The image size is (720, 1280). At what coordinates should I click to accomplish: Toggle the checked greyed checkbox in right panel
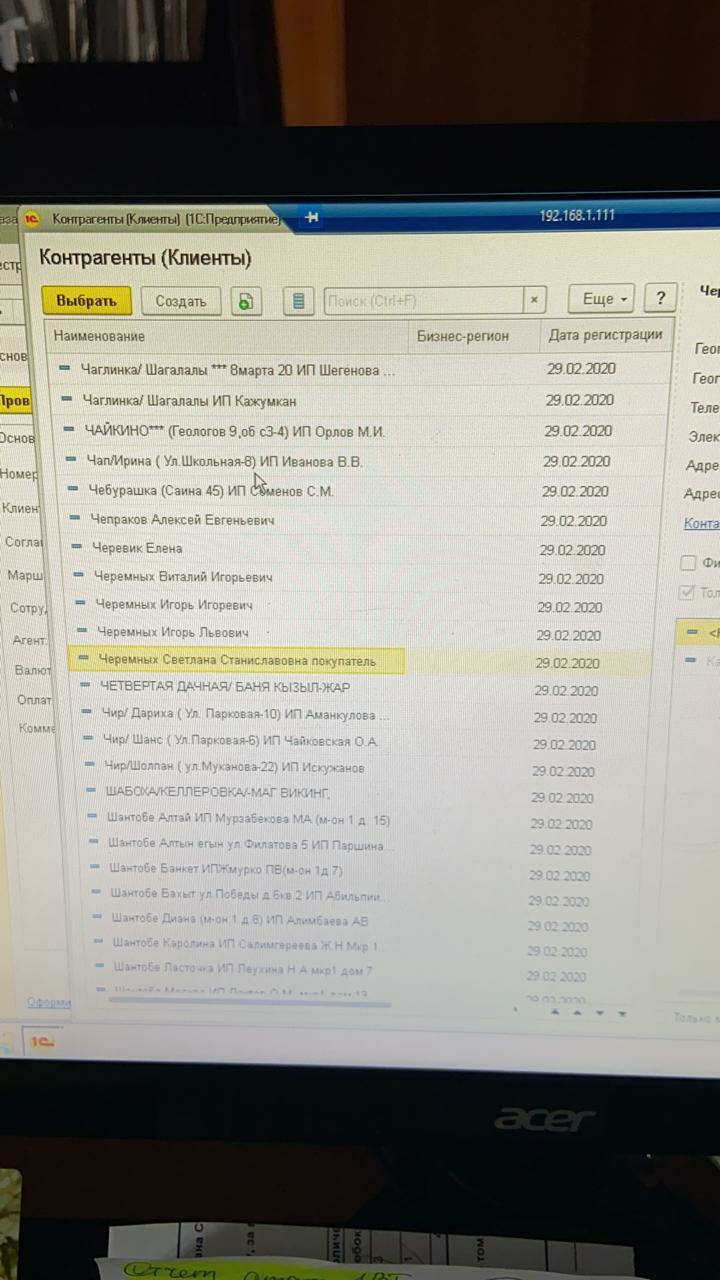point(686,592)
